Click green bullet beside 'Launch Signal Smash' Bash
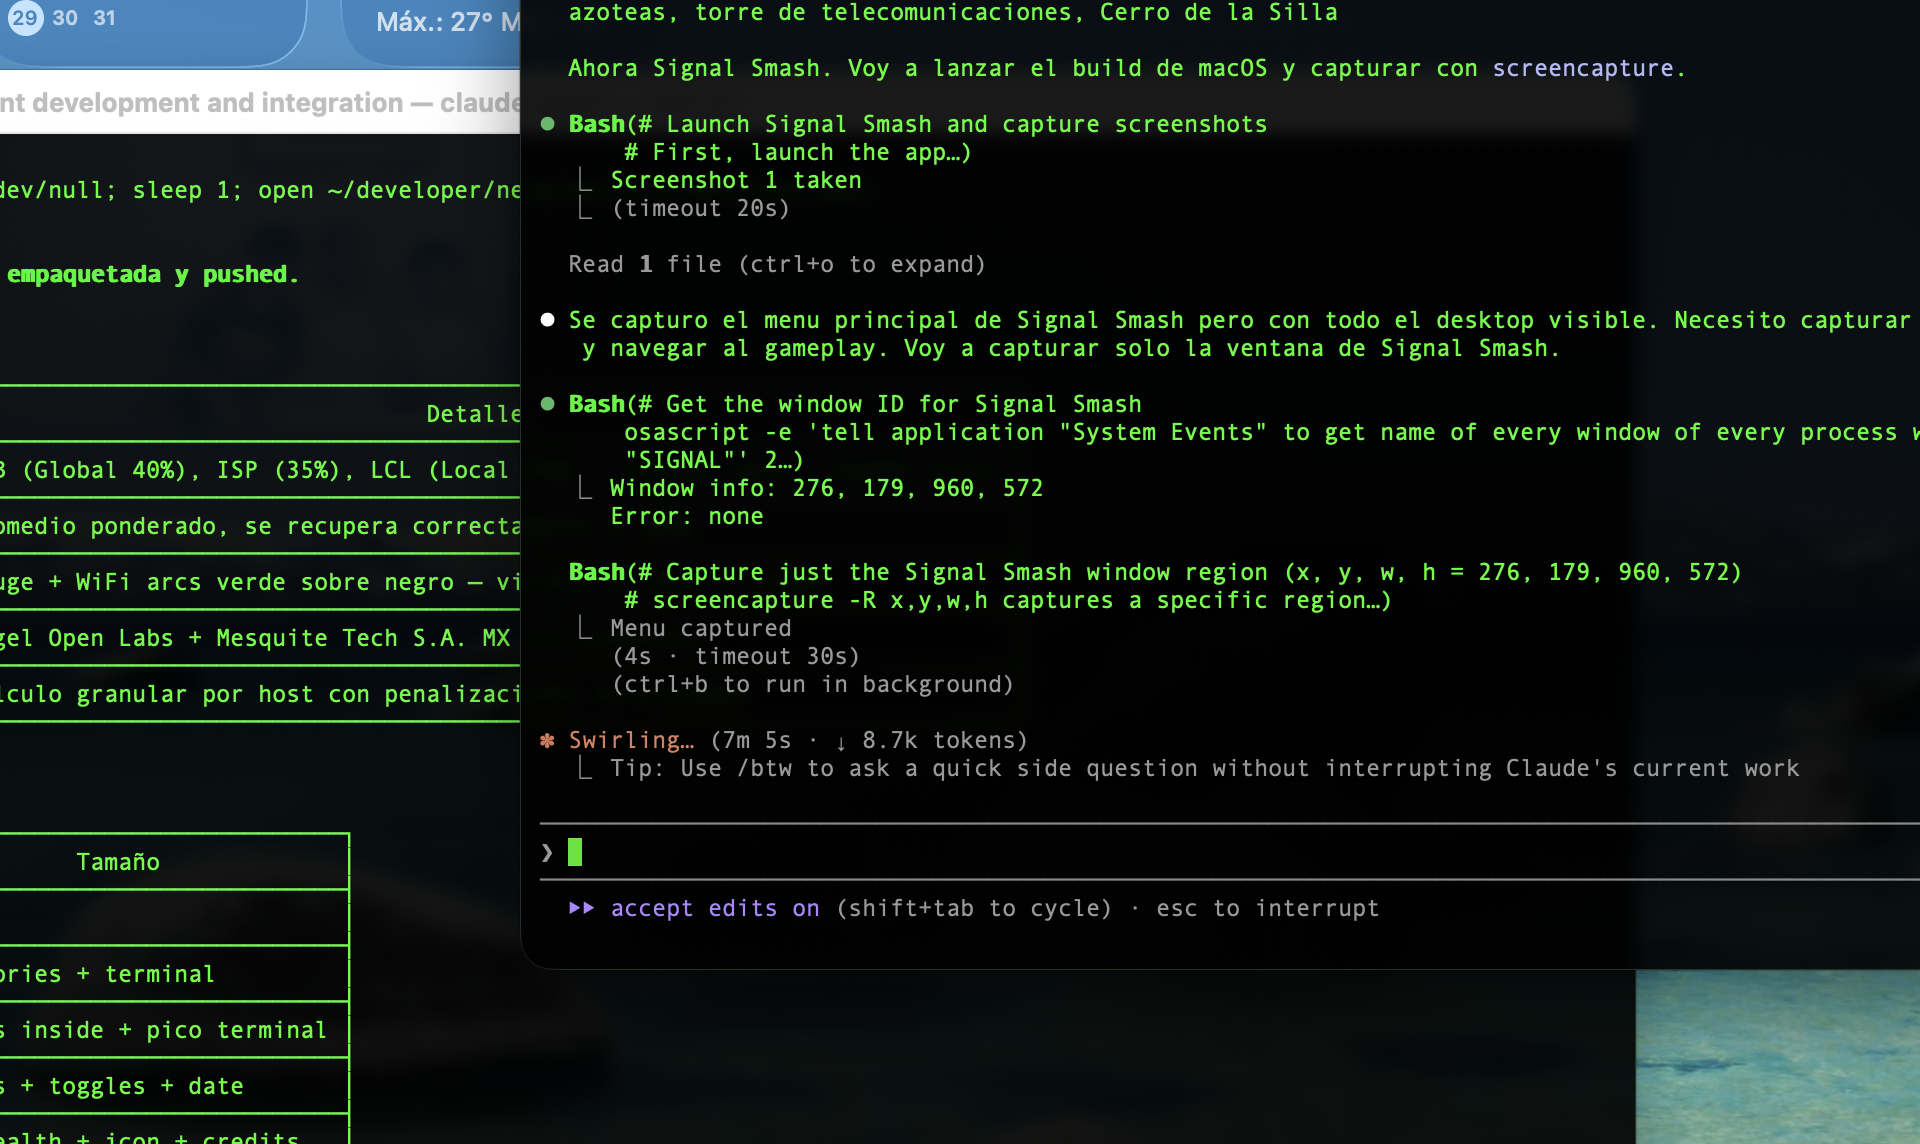The width and height of the screenshot is (1920, 1144). (x=548, y=124)
